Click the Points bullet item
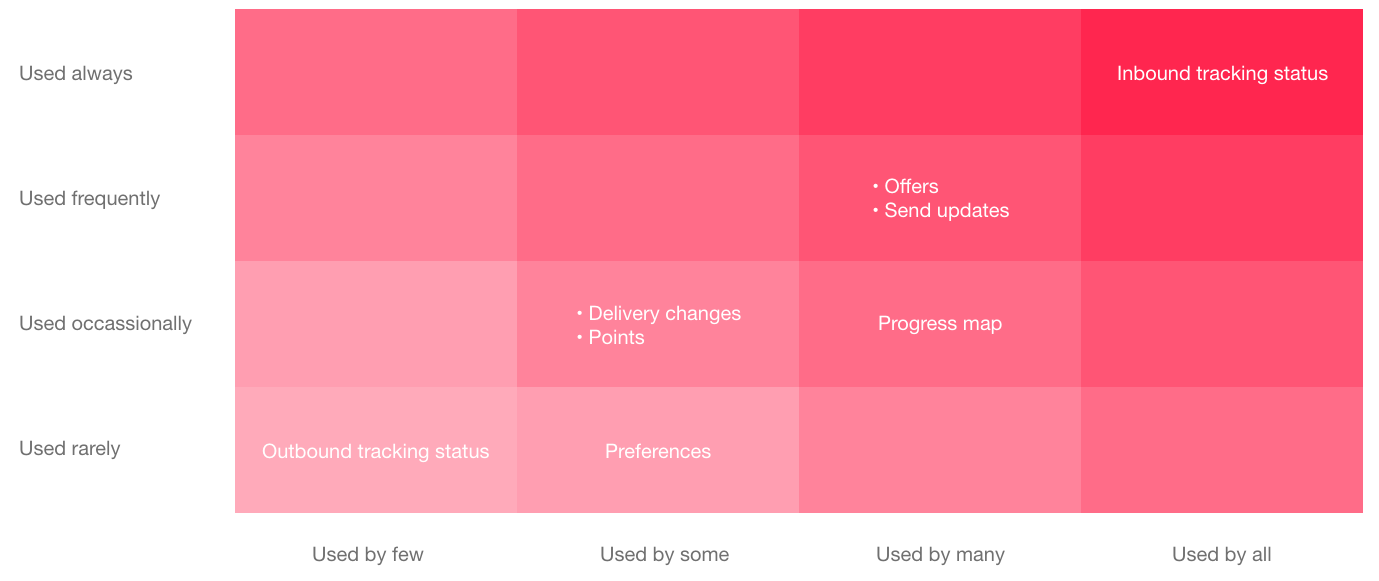This screenshot has width=1379, height=581. point(610,337)
